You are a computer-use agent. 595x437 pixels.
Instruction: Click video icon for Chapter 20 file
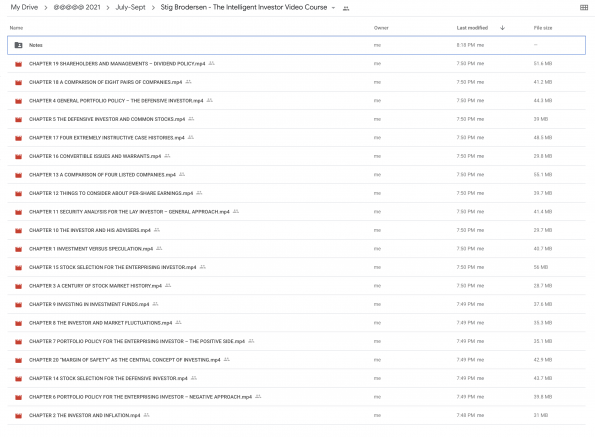tap(18, 360)
